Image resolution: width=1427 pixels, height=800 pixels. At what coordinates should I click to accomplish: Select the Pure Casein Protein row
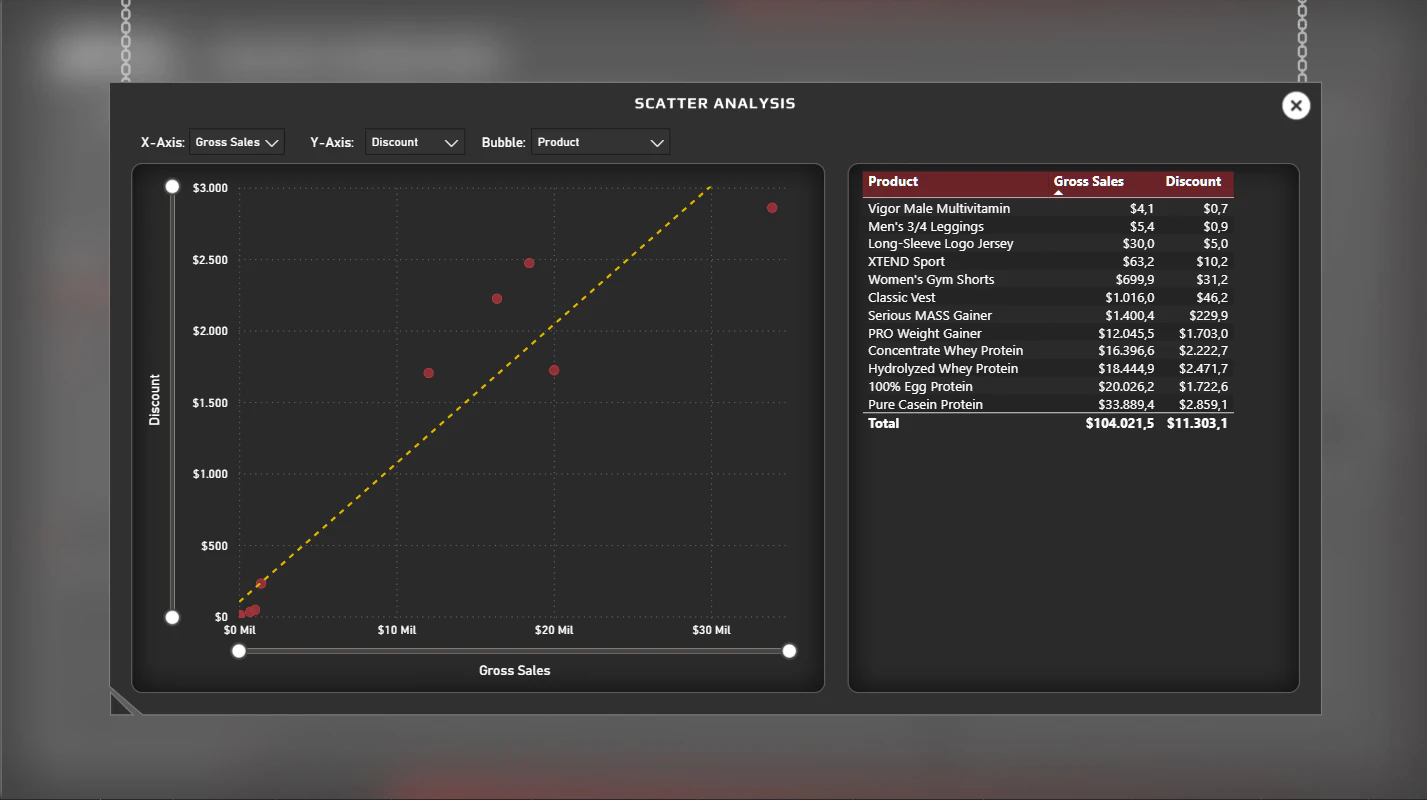pyautogui.click(x=1048, y=405)
